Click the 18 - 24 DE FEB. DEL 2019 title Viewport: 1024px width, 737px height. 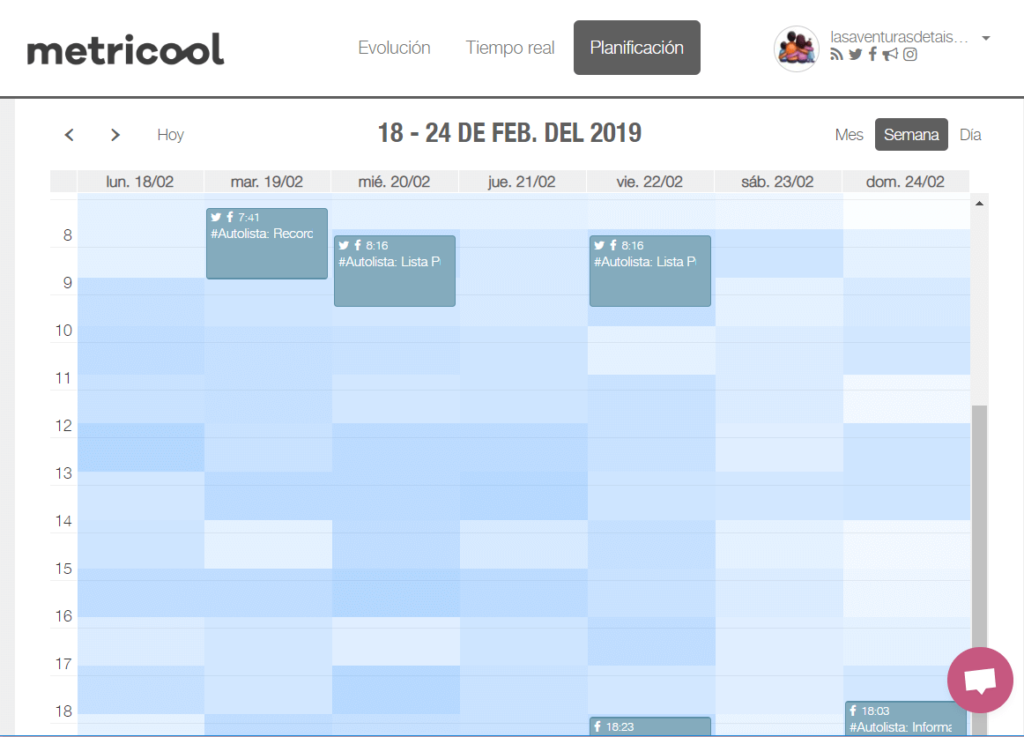[510, 133]
